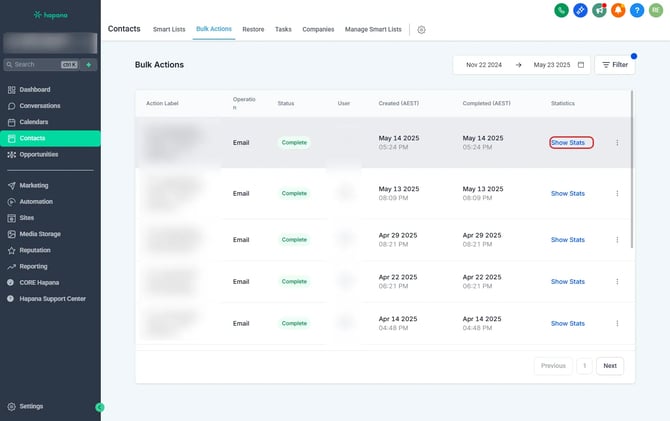This screenshot has width=670, height=421.
Task: Switch to the Companies tab
Action: 318,30
